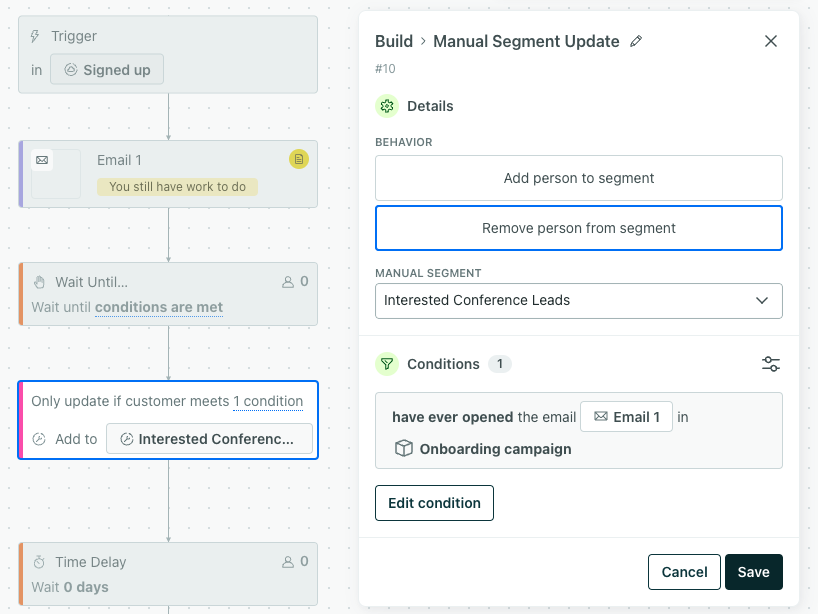Click the Conditions count badge

pyautogui.click(x=500, y=364)
